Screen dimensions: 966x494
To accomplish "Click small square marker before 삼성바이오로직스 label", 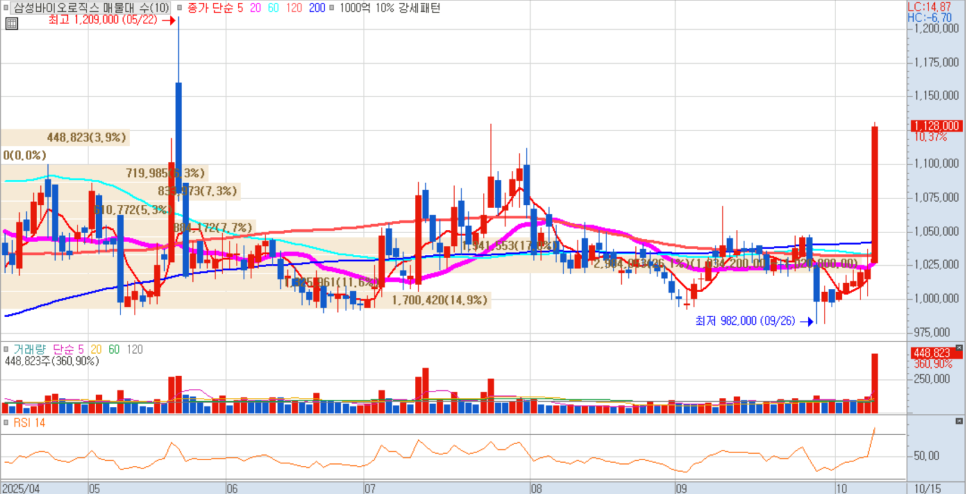I will (7, 9).
